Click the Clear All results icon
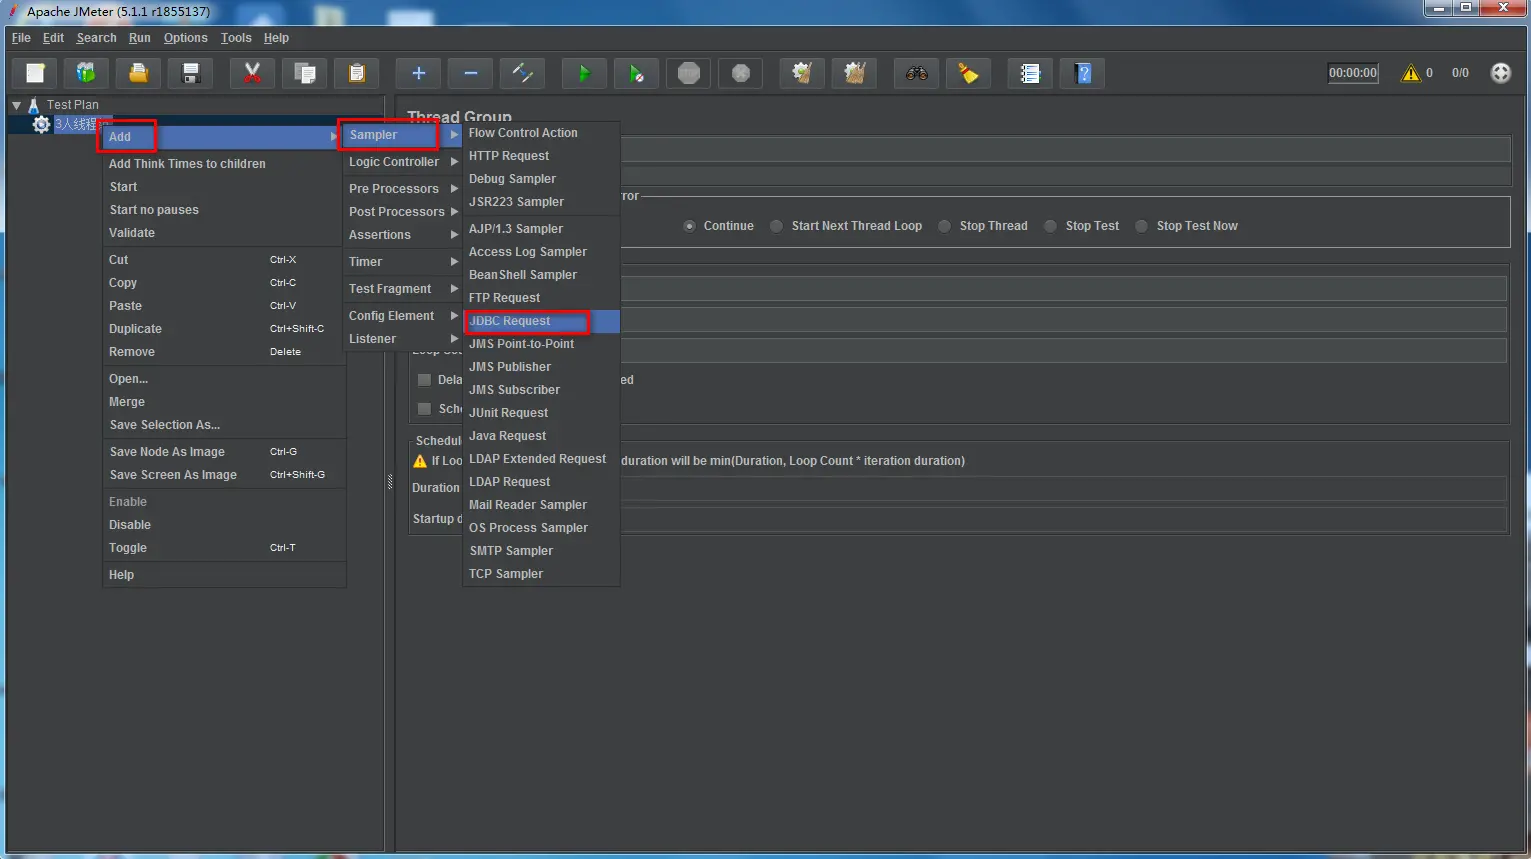The width and height of the screenshot is (1531, 859). (x=854, y=73)
